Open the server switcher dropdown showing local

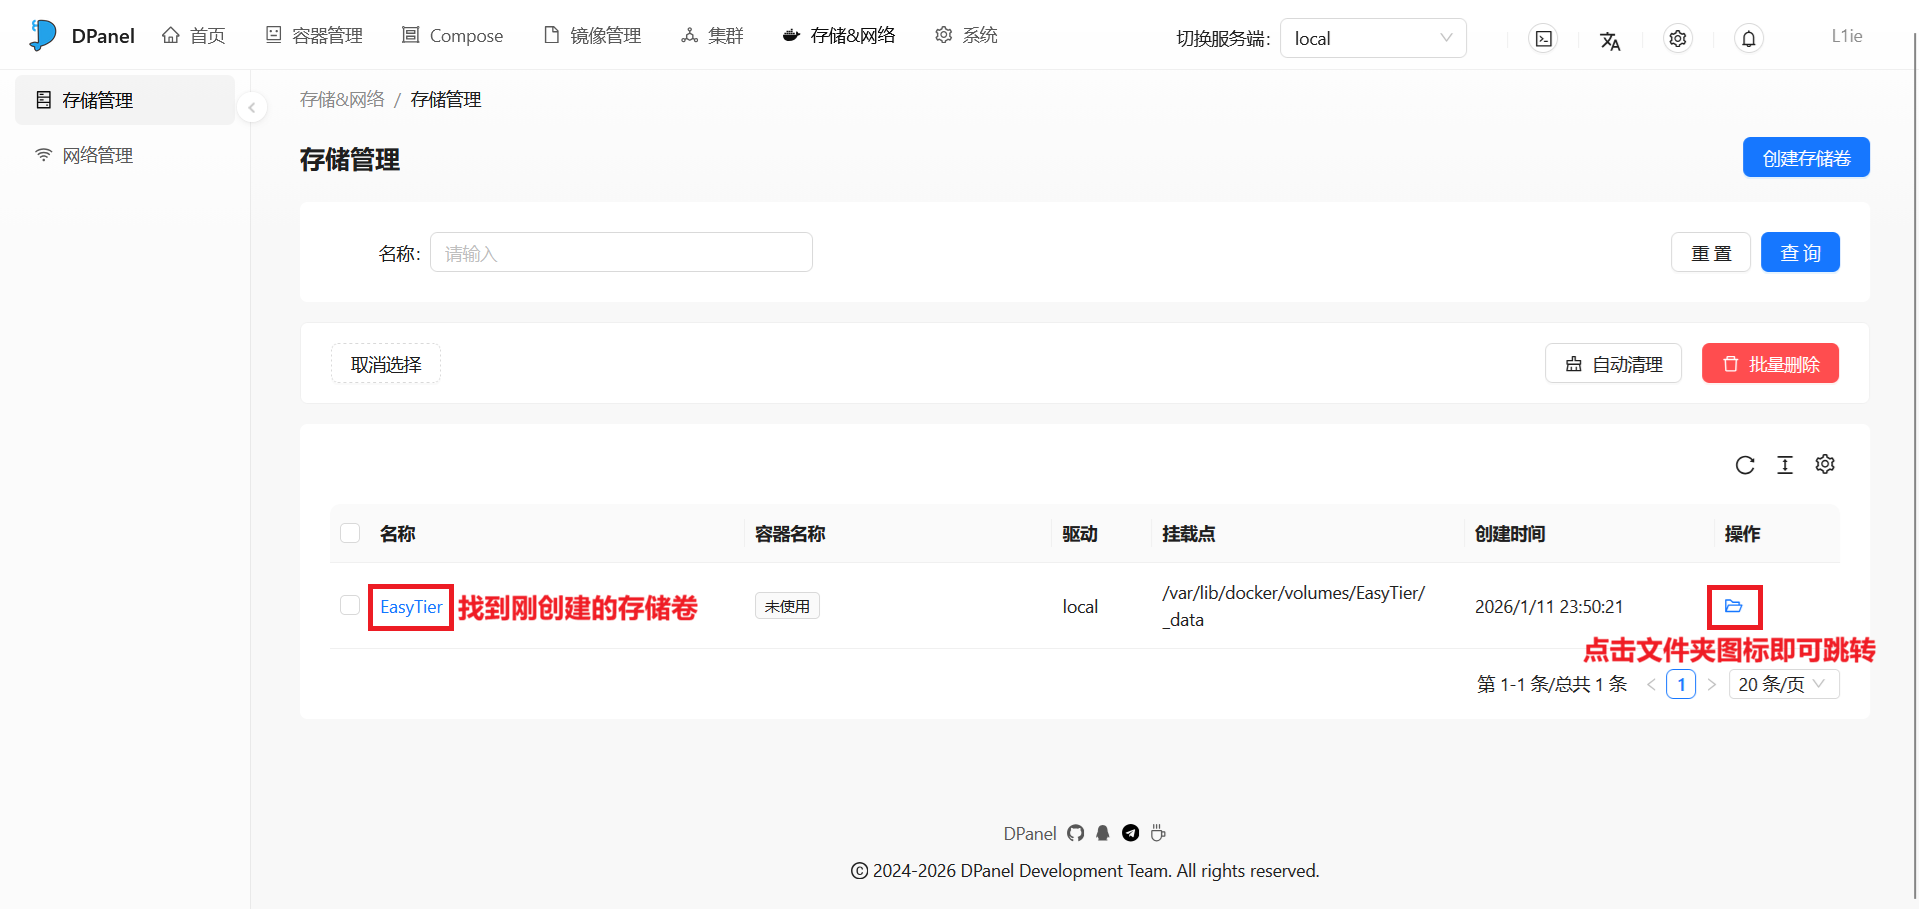[x=1373, y=38]
